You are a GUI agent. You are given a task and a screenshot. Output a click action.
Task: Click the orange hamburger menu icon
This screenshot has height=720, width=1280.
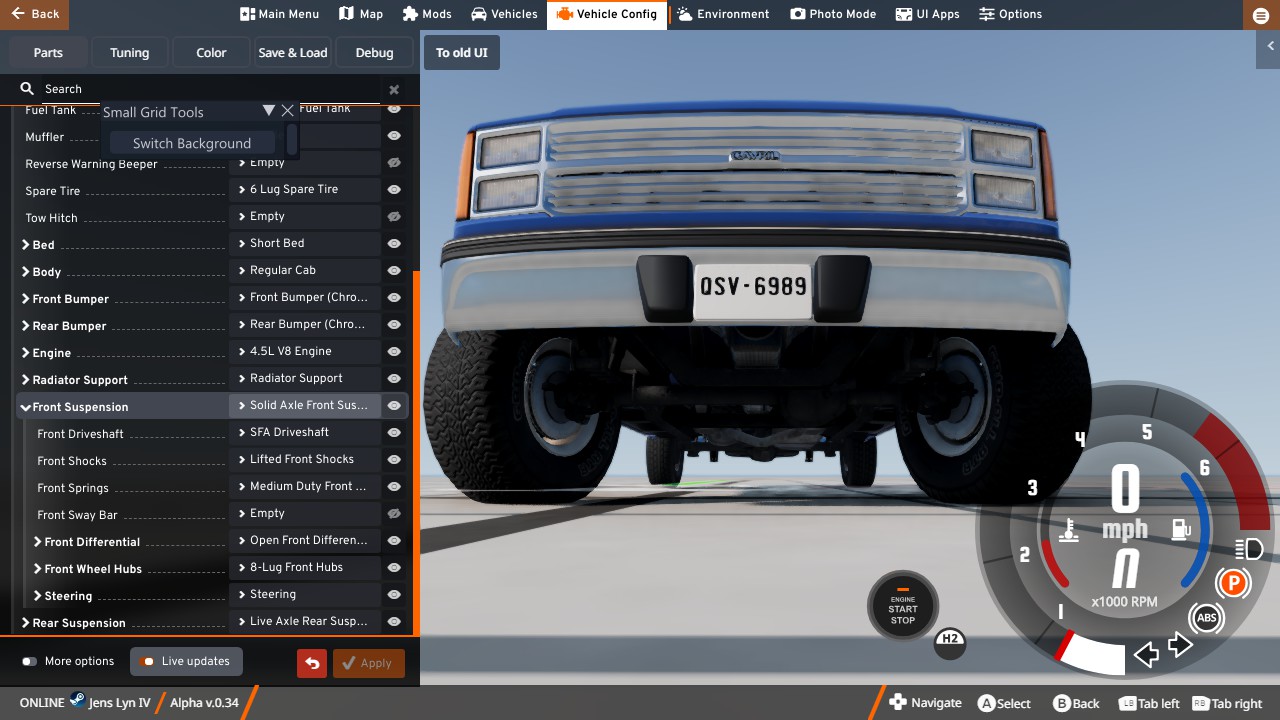pyautogui.click(x=1260, y=15)
